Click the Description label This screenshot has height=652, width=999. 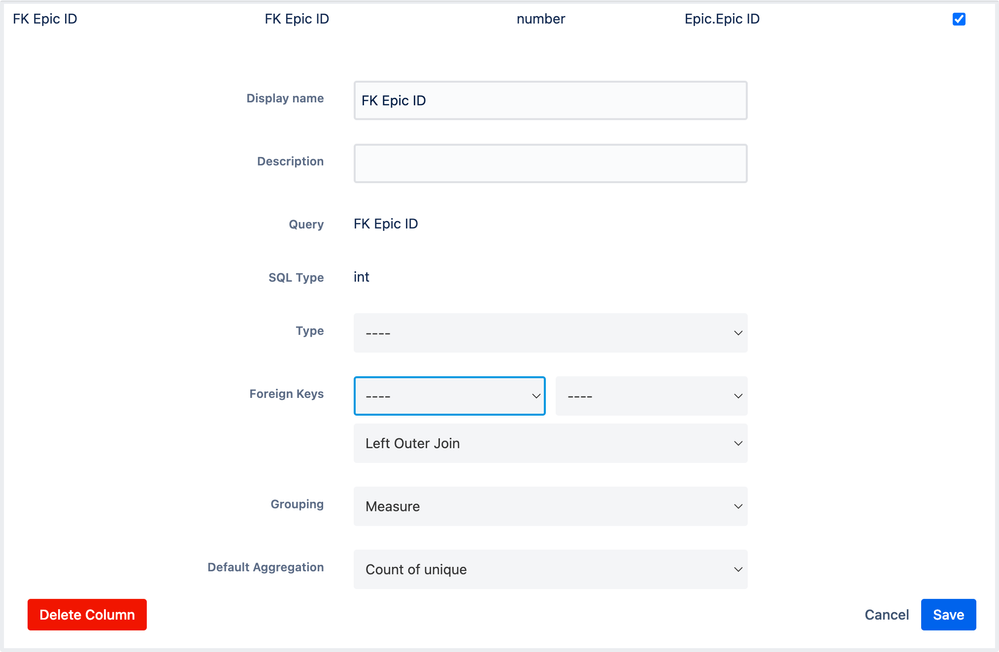coord(290,161)
